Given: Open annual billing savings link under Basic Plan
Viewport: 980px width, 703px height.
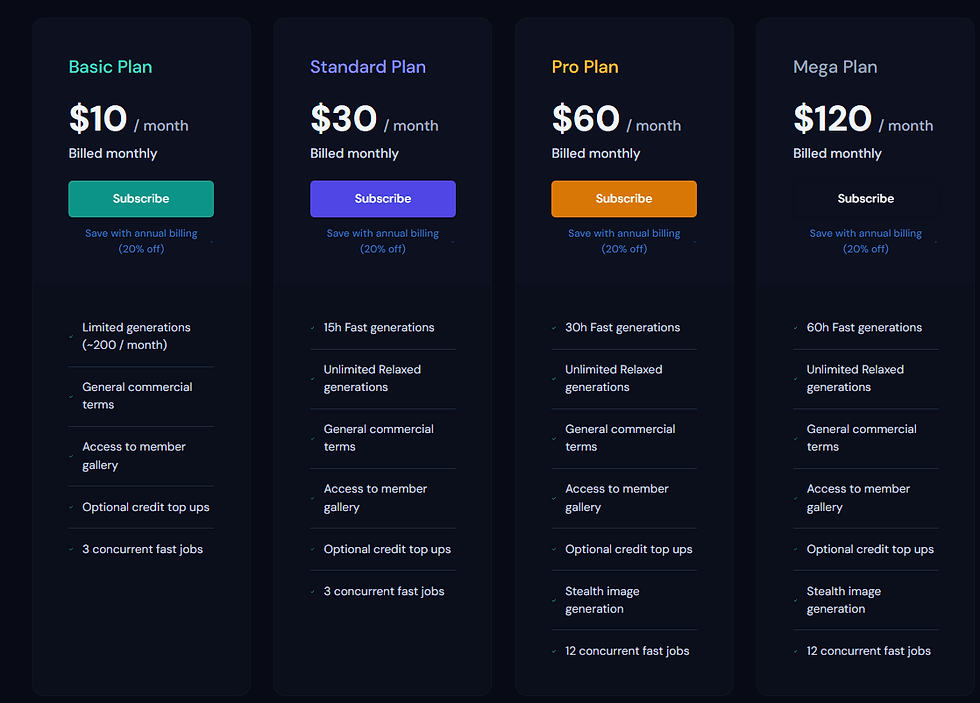Looking at the screenshot, I should [x=141, y=241].
